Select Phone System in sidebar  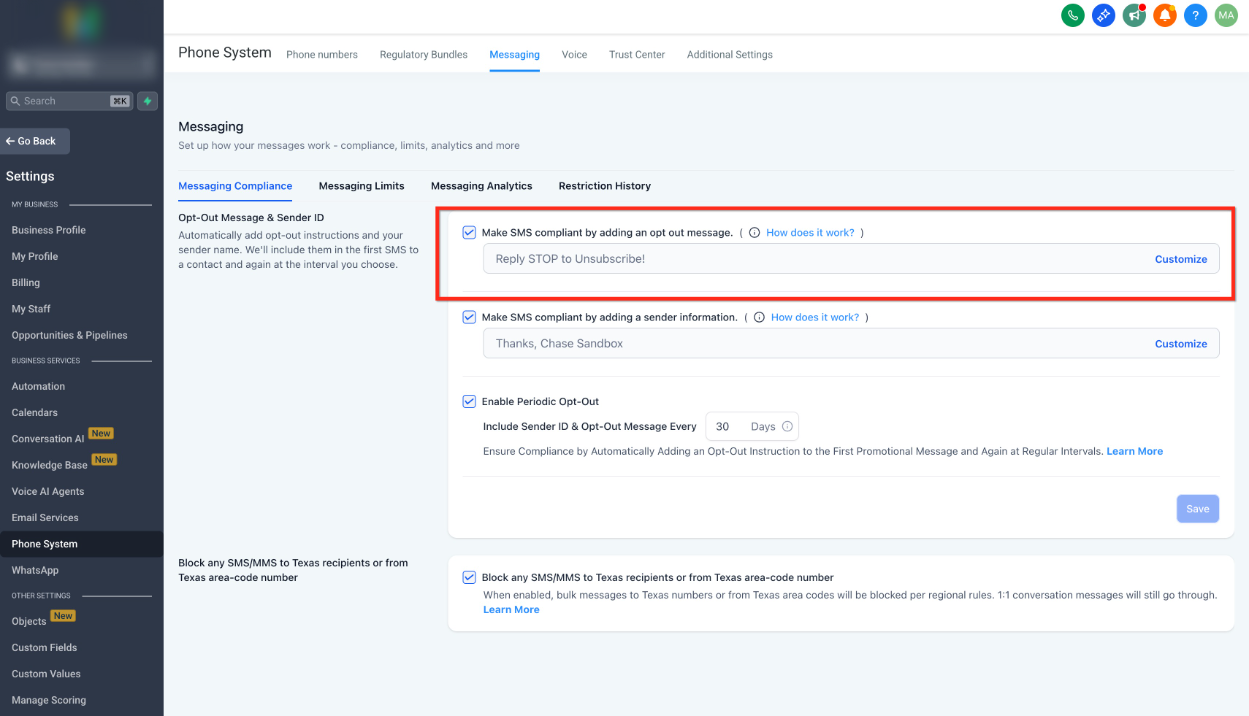pos(44,544)
